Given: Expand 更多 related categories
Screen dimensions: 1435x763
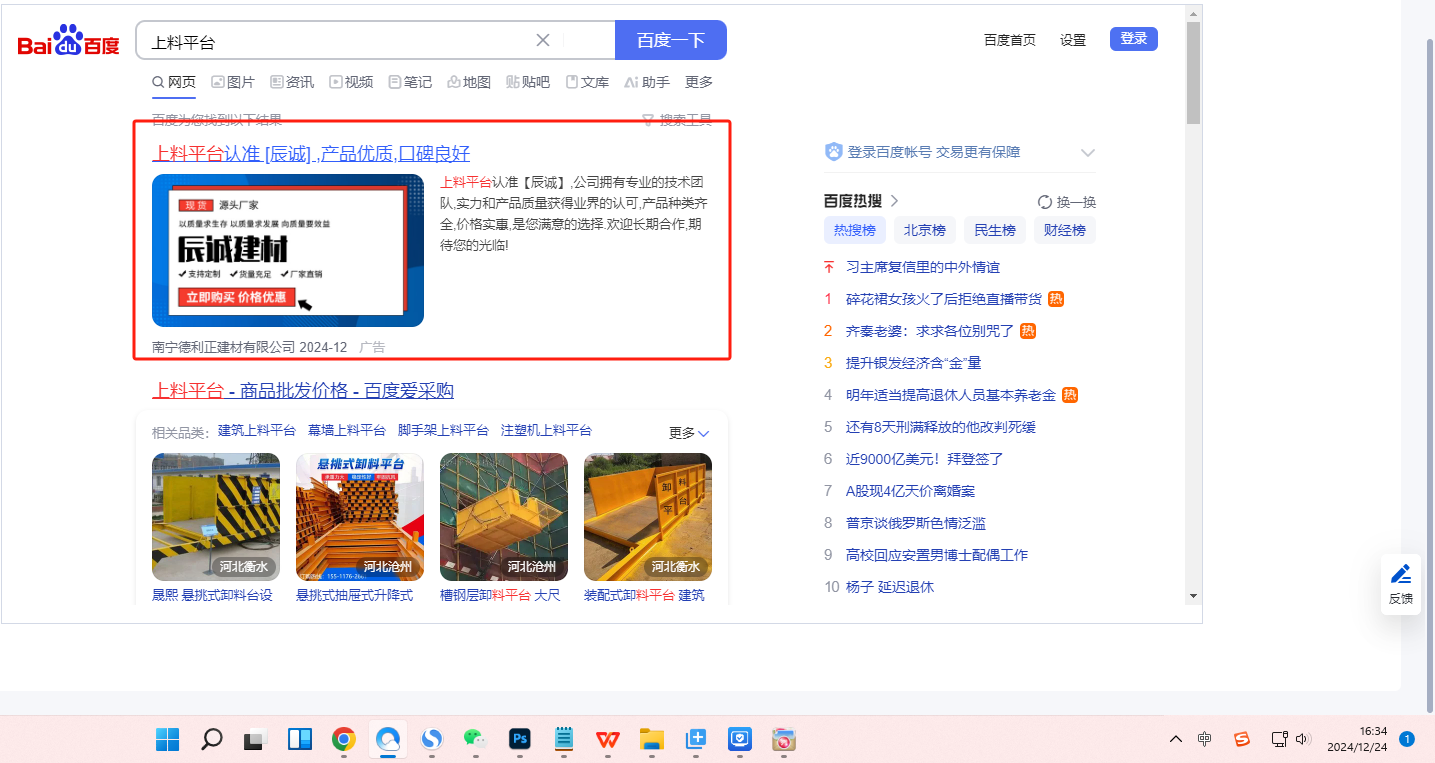Looking at the screenshot, I should click(x=689, y=433).
